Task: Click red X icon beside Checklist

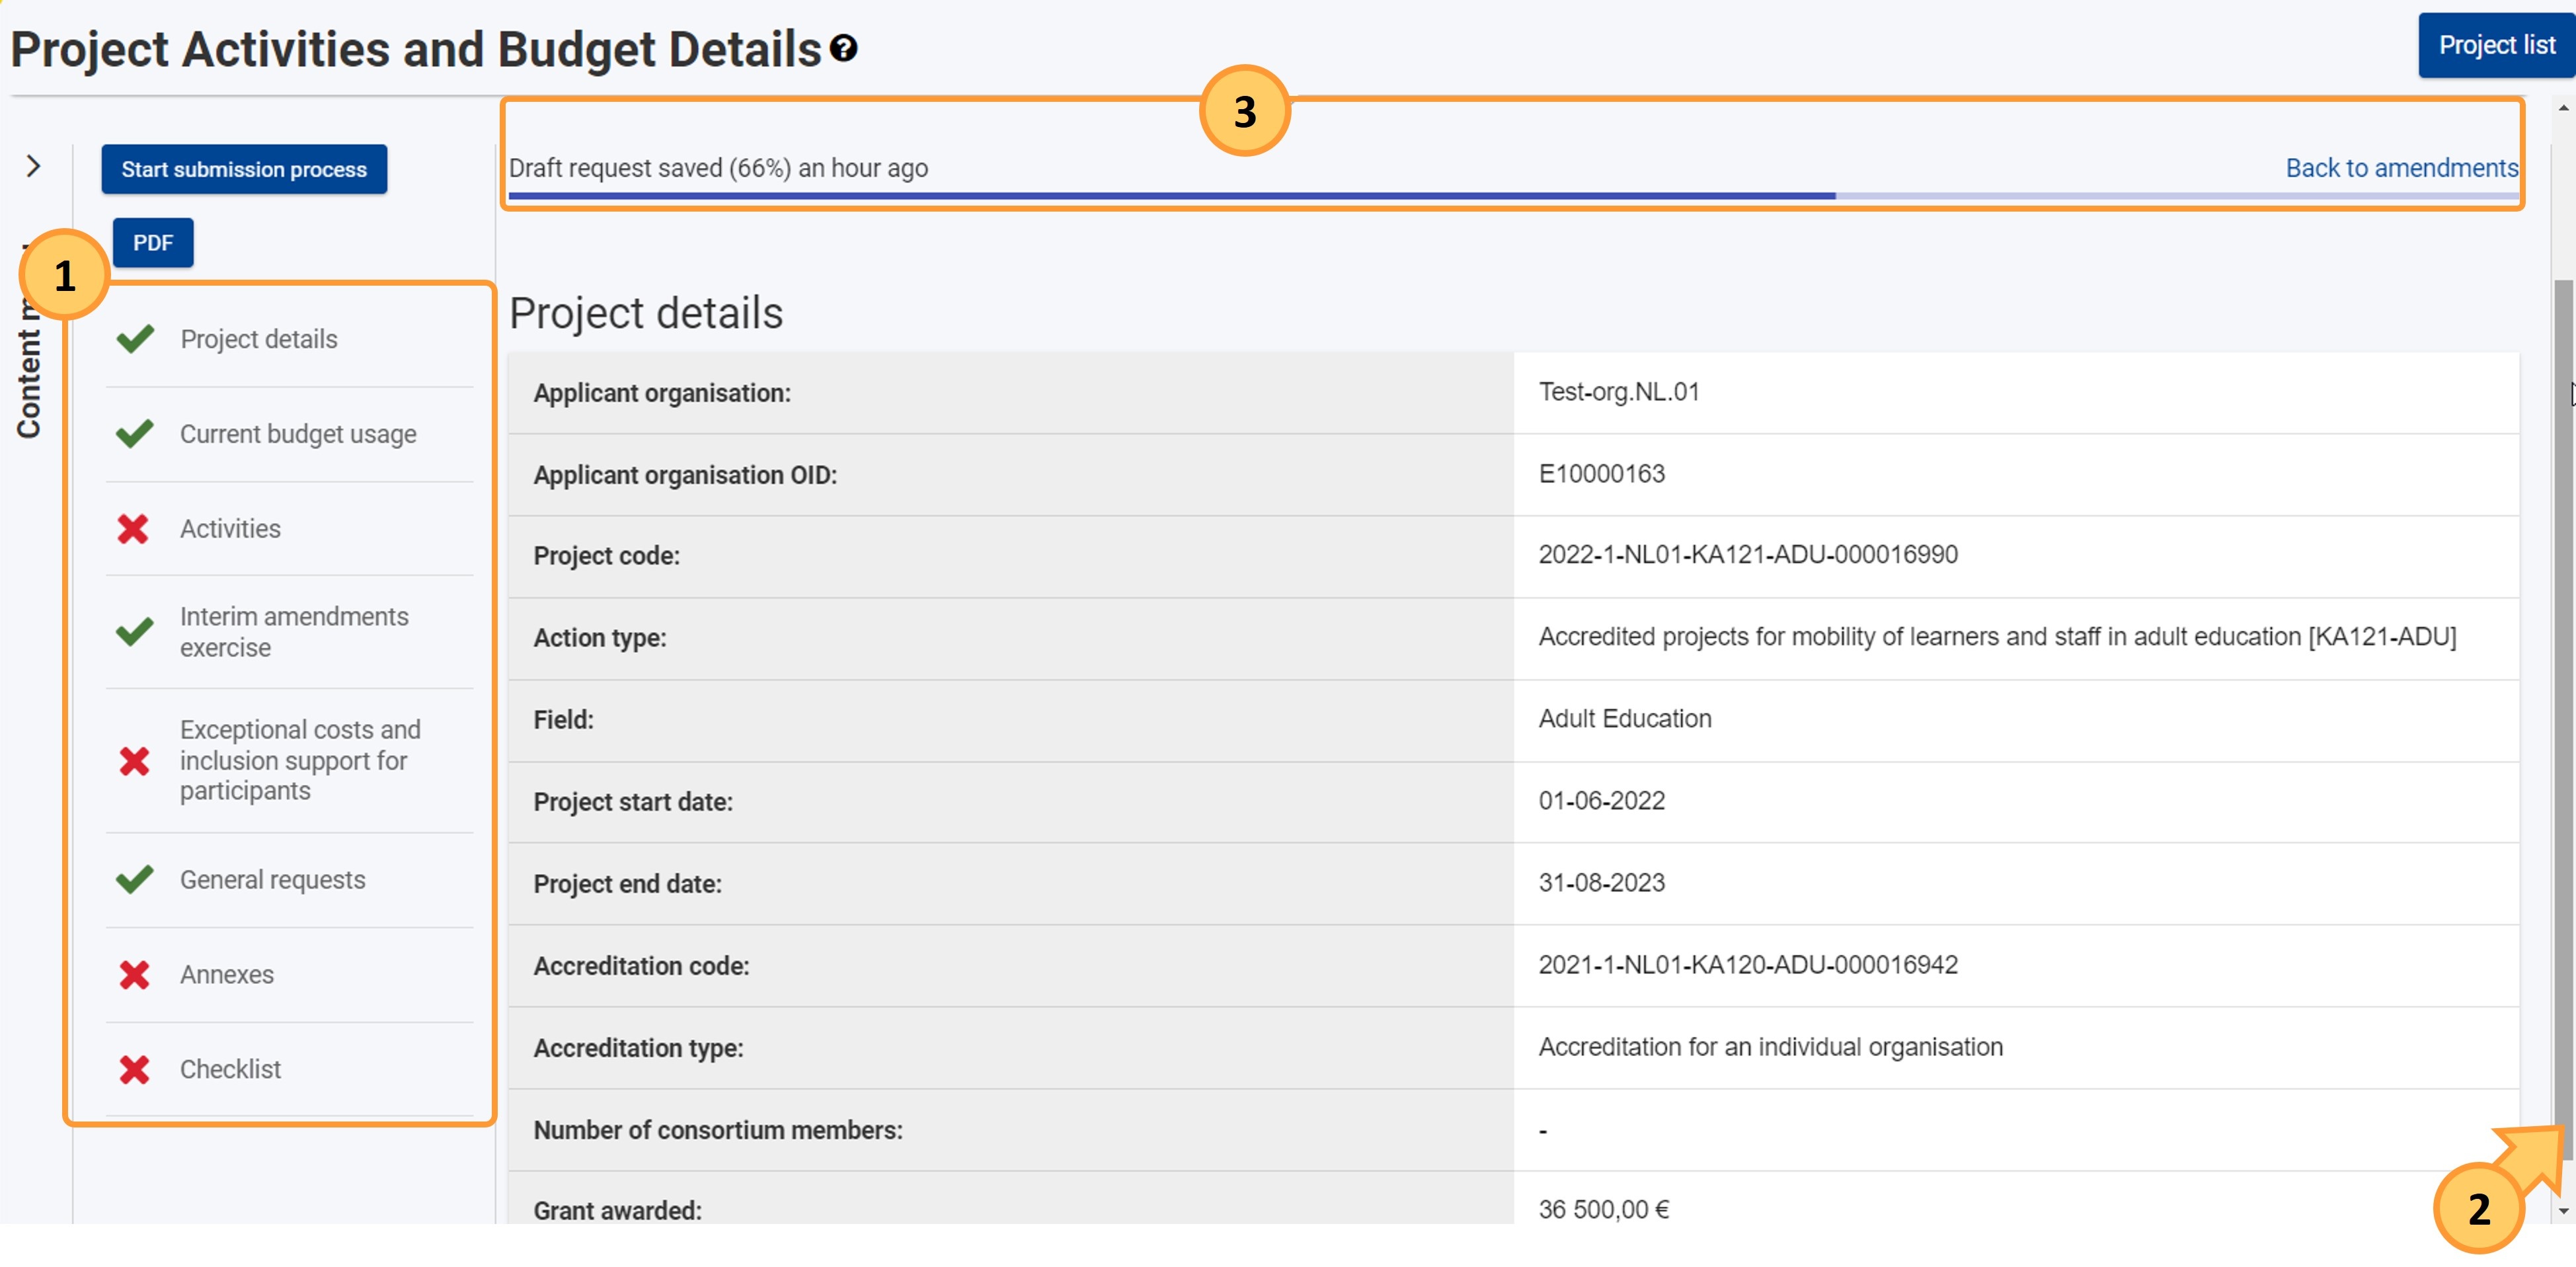Action: click(134, 1069)
